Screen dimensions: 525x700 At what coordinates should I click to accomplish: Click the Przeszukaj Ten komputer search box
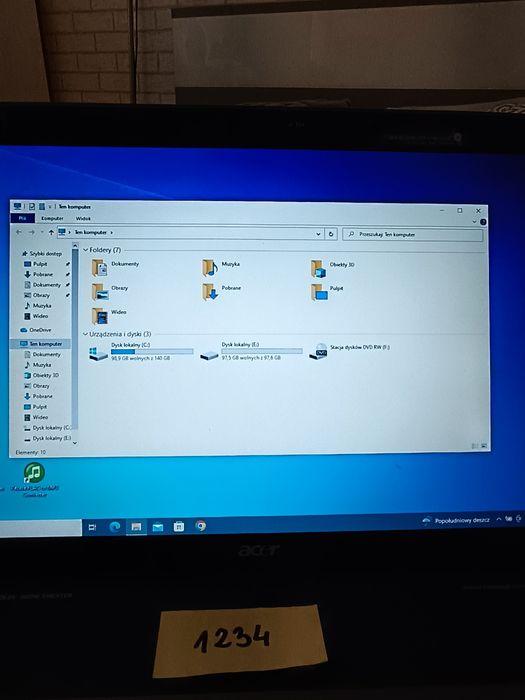[412, 234]
